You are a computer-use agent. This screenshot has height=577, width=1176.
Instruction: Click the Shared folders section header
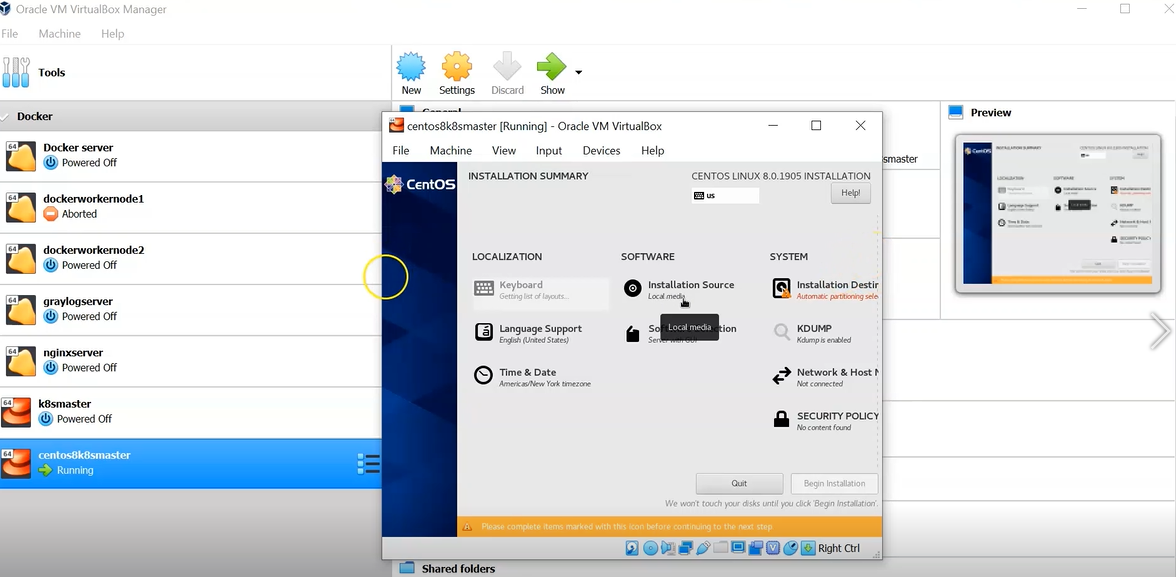pyautogui.click(x=458, y=569)
